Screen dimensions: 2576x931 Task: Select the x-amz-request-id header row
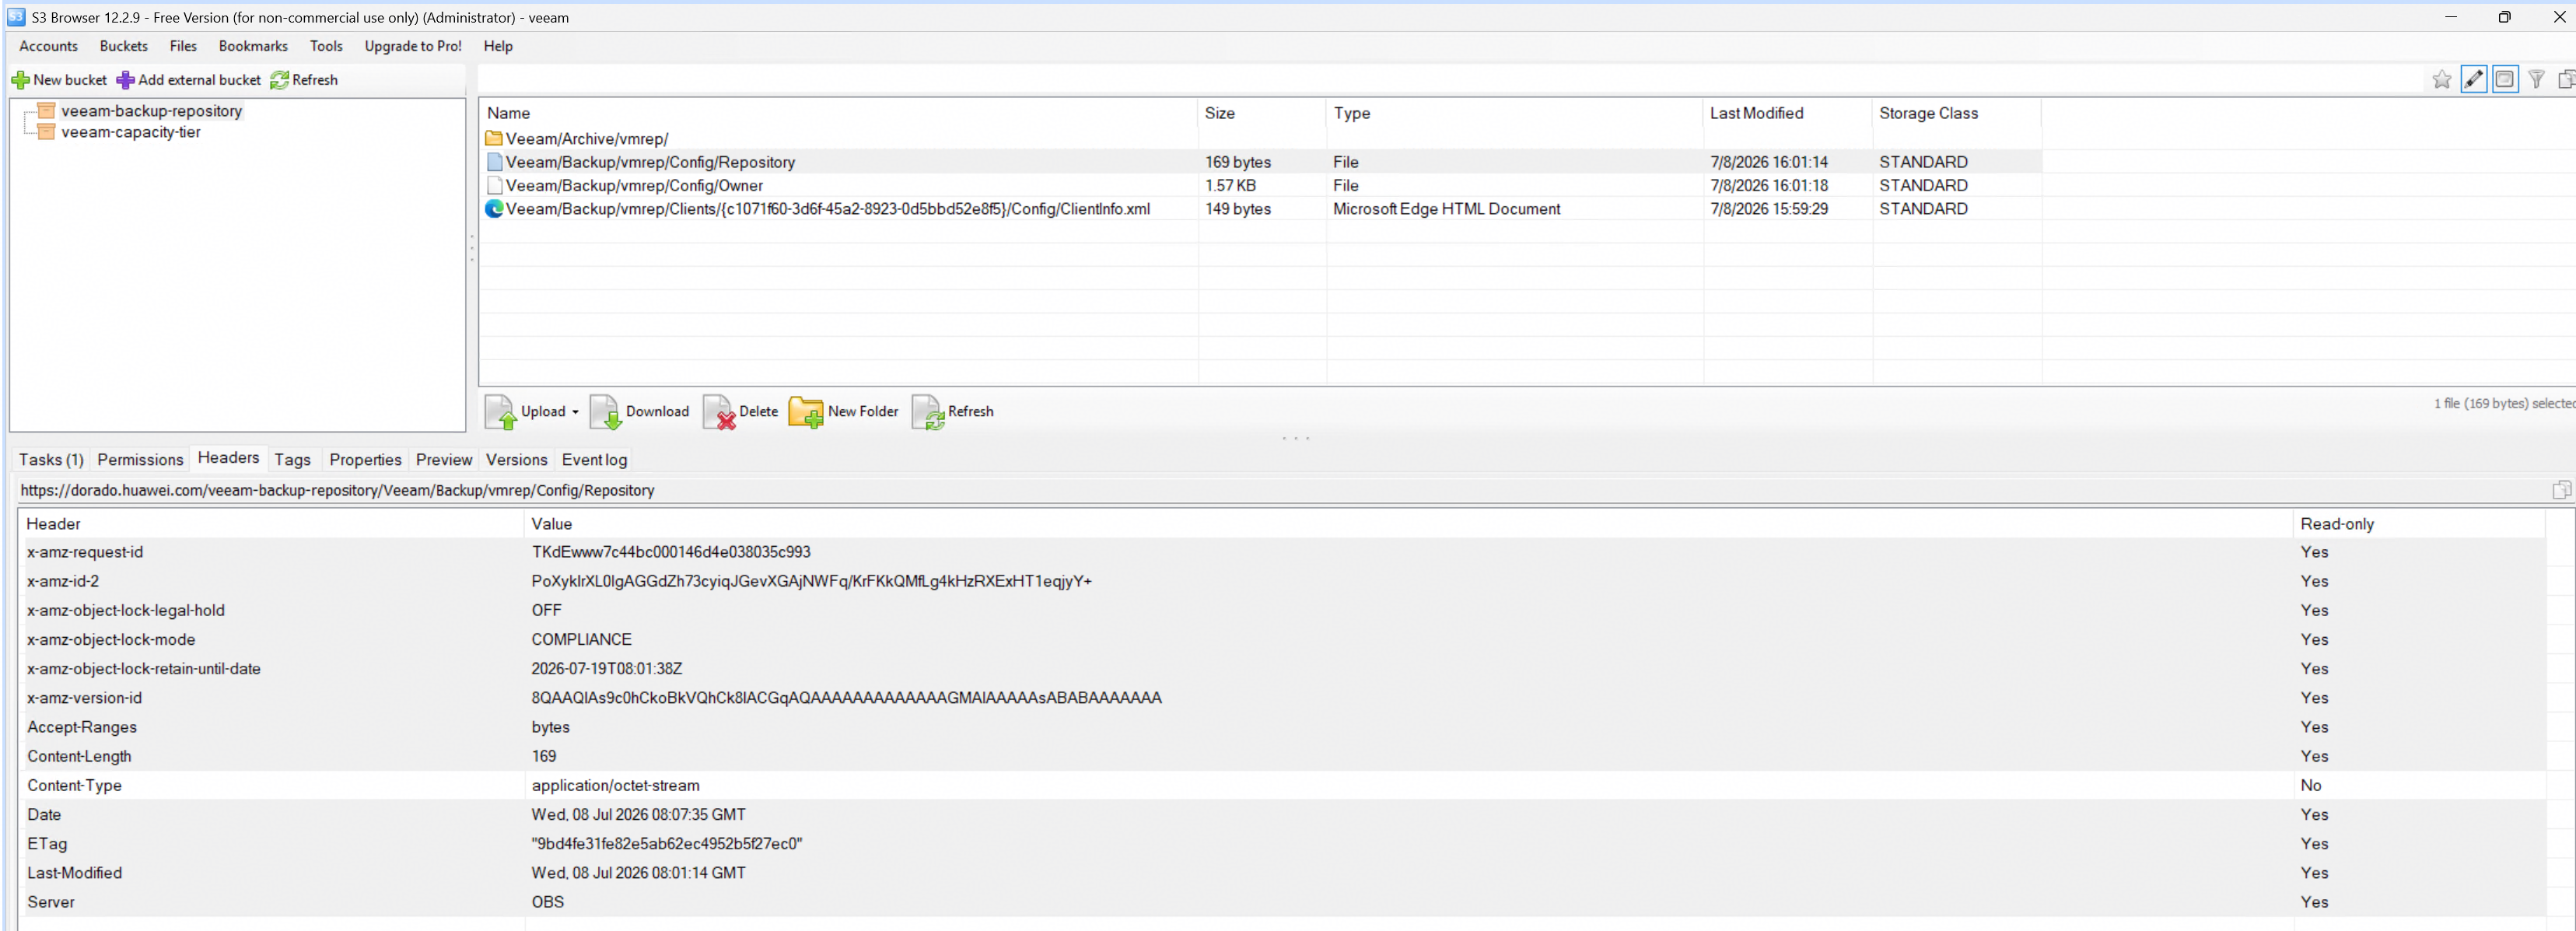pos(1281,552)
